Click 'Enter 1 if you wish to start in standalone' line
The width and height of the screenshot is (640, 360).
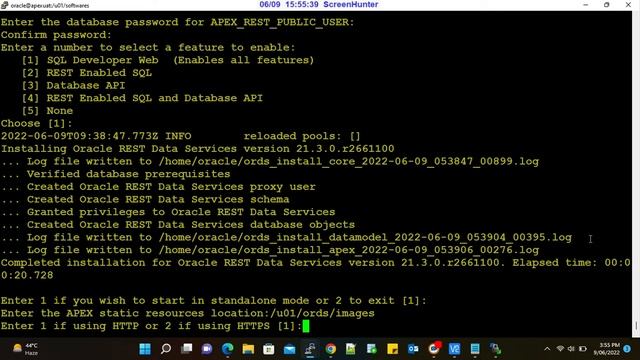click(213, 300)
